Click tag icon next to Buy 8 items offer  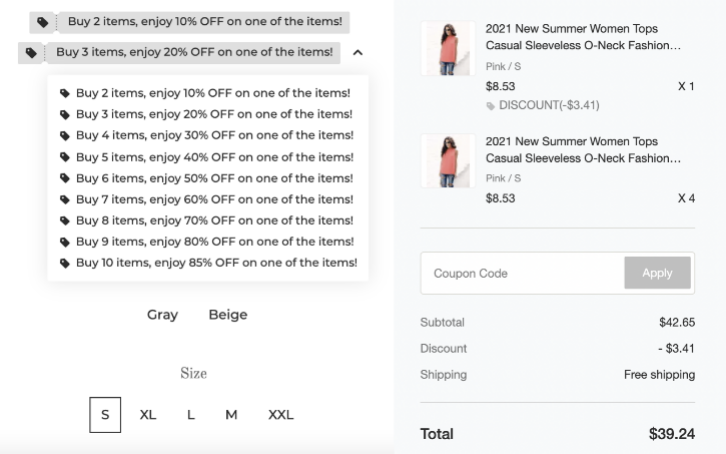click(65, 221)
